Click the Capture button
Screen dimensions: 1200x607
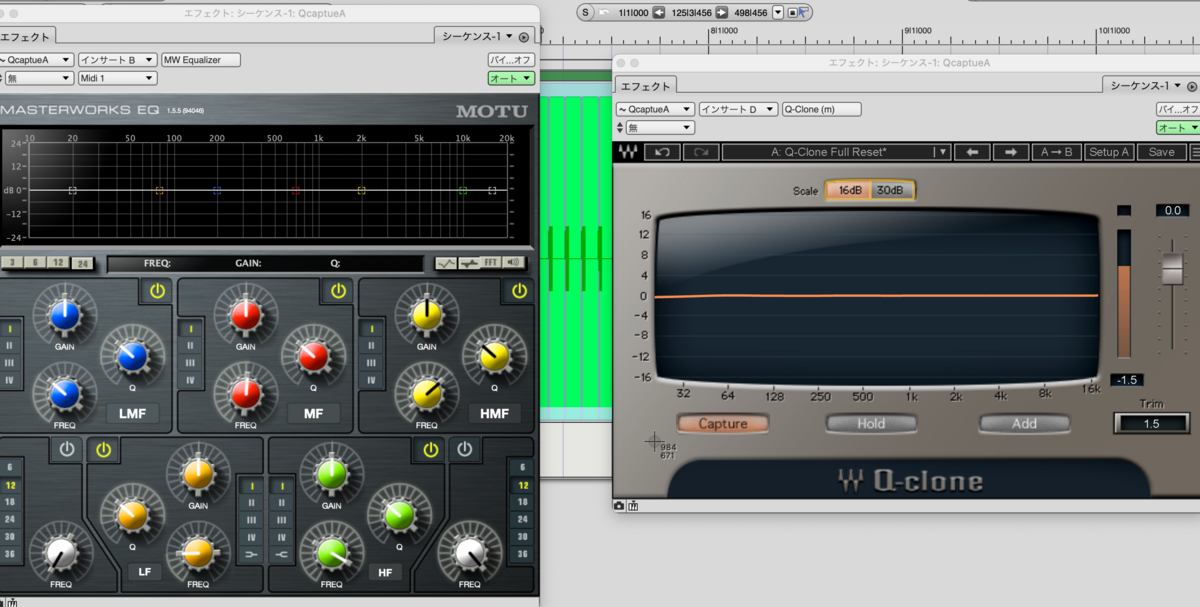(723, 423)
